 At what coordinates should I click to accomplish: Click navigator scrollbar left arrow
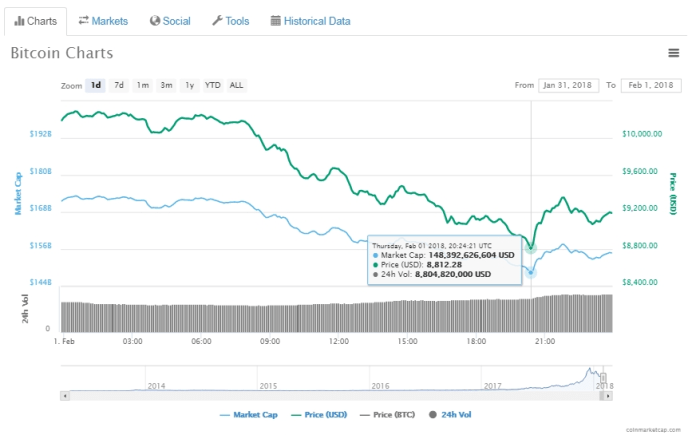pos(65,395)
